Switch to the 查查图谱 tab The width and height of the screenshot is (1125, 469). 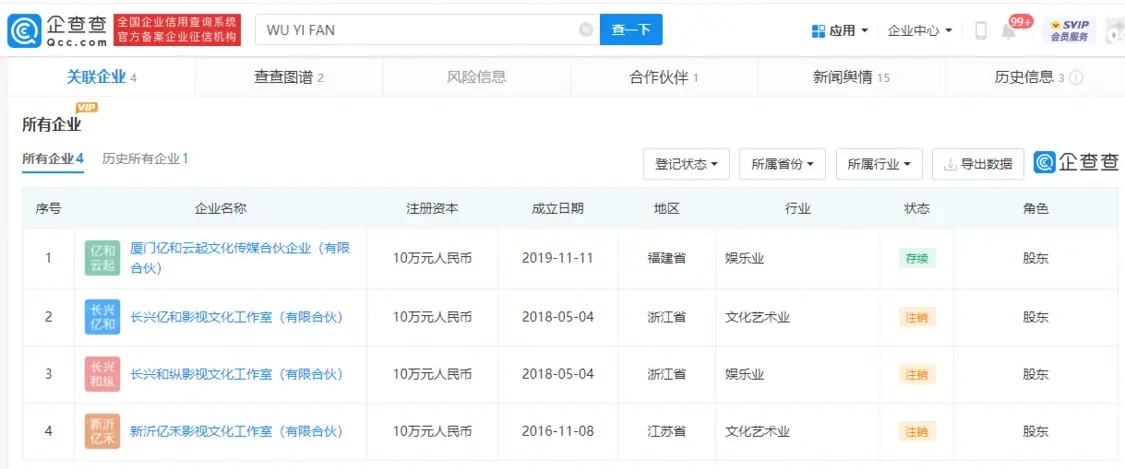click(x=289, y=77)
